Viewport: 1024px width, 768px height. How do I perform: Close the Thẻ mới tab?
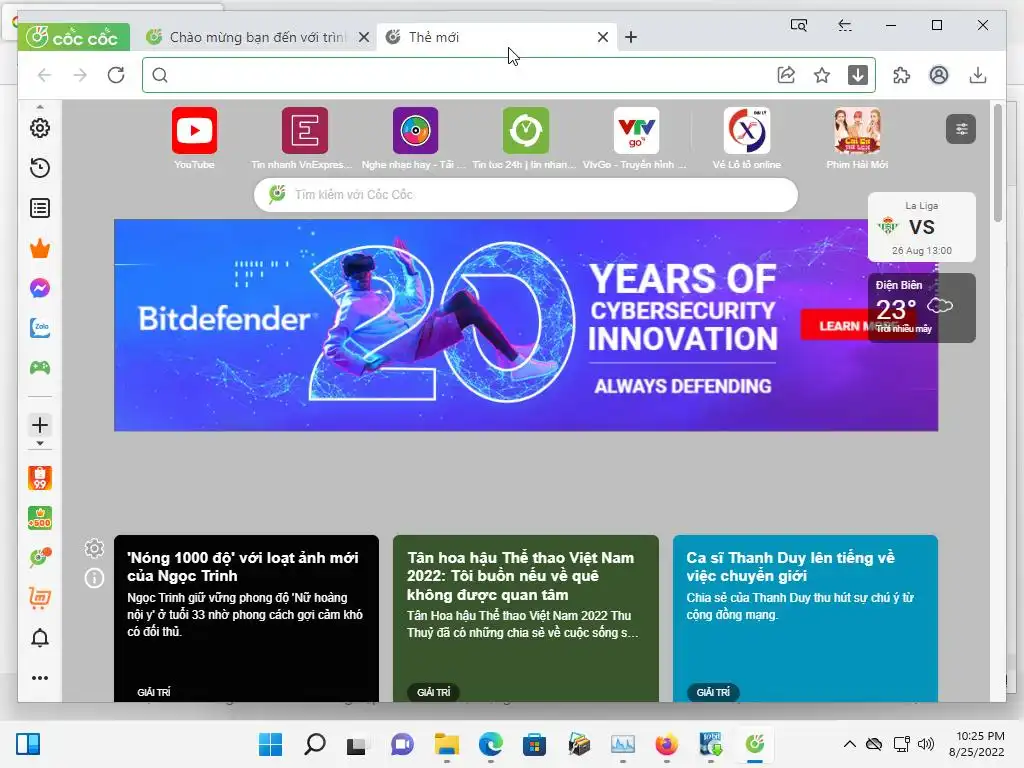pyautogui.click(x=603, y=37)
